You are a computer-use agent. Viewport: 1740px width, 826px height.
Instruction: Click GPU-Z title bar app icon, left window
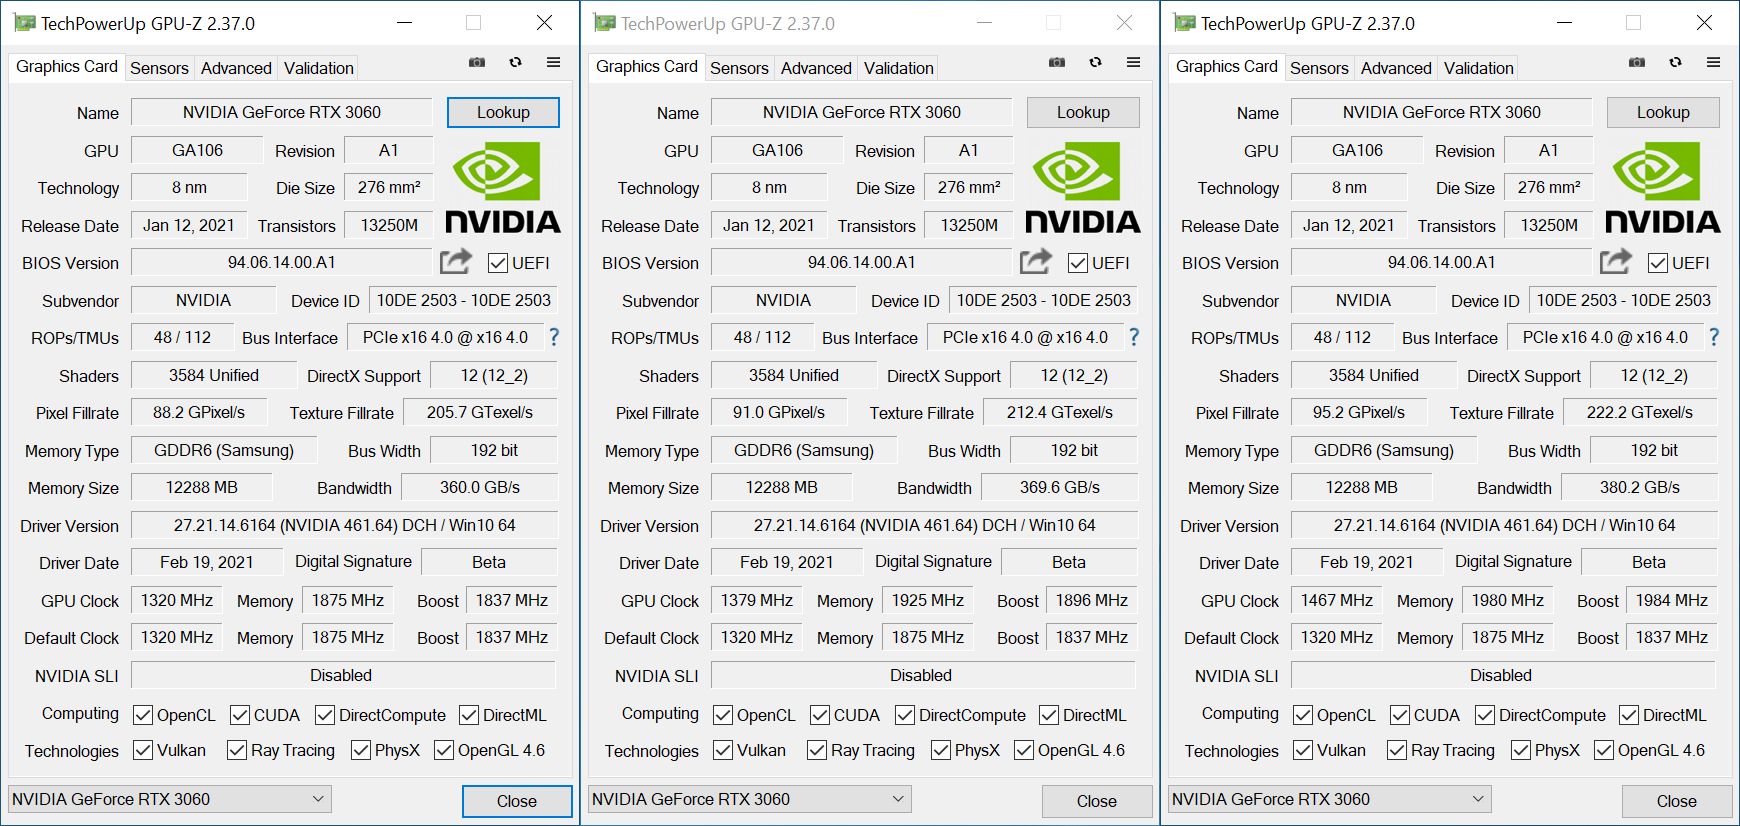[23, 23]
